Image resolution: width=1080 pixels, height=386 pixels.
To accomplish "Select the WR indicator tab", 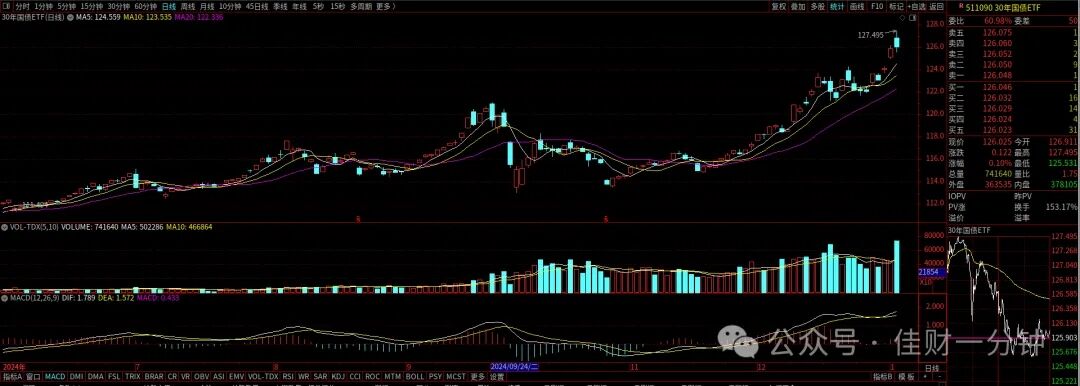I will pos(304,376).
